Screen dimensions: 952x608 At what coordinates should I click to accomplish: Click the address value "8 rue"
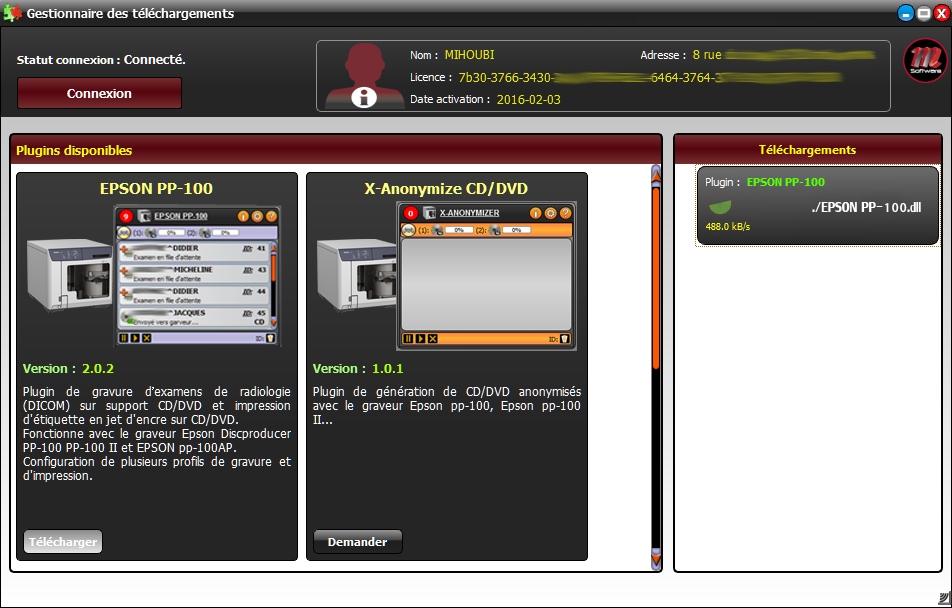(707, 55)
